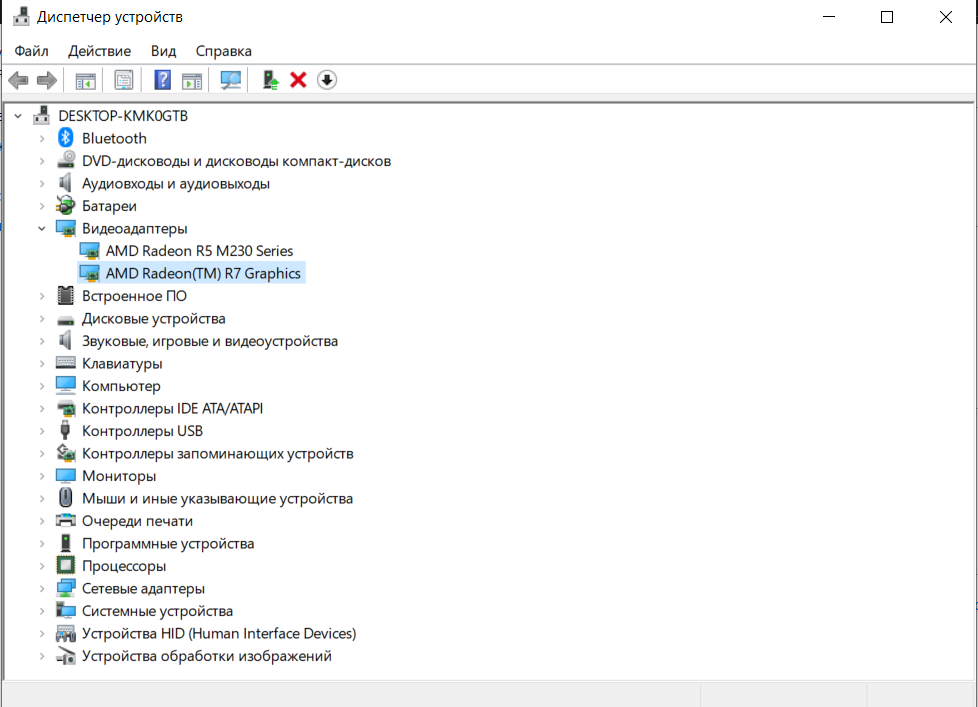978x707 pixels.
Task: Maximize the Диспетчер устройств window
Action: pyautogui.click(x=887, y=17)
